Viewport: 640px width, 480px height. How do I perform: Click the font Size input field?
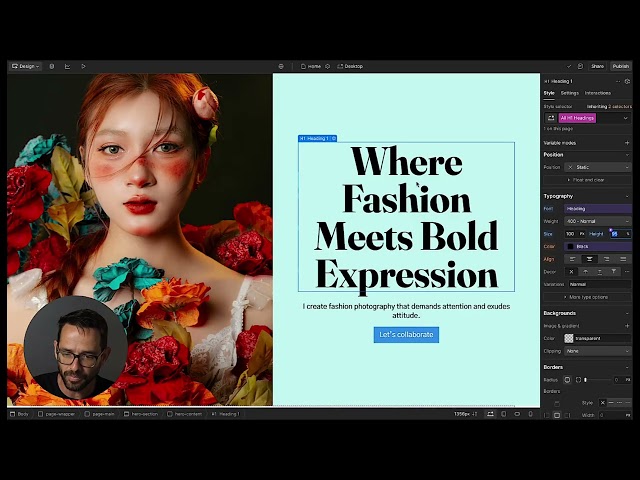571,233
